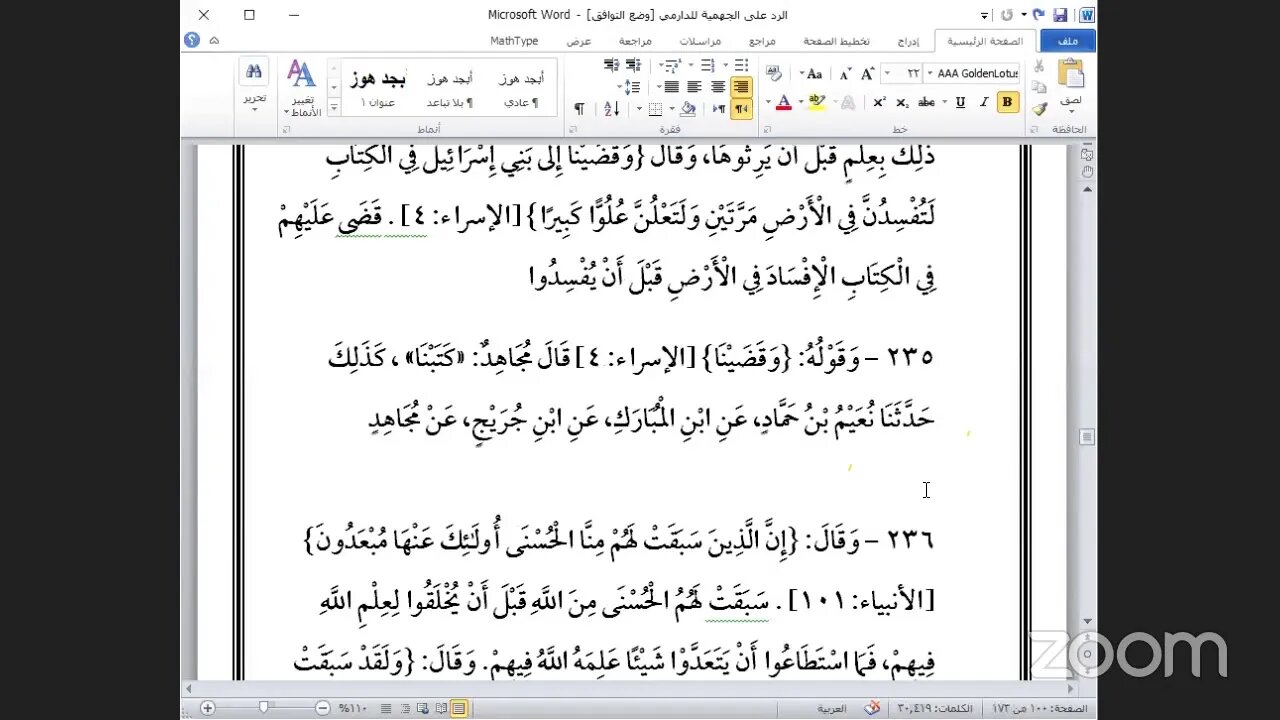Select the Format Painter brush

[1040, 109]
